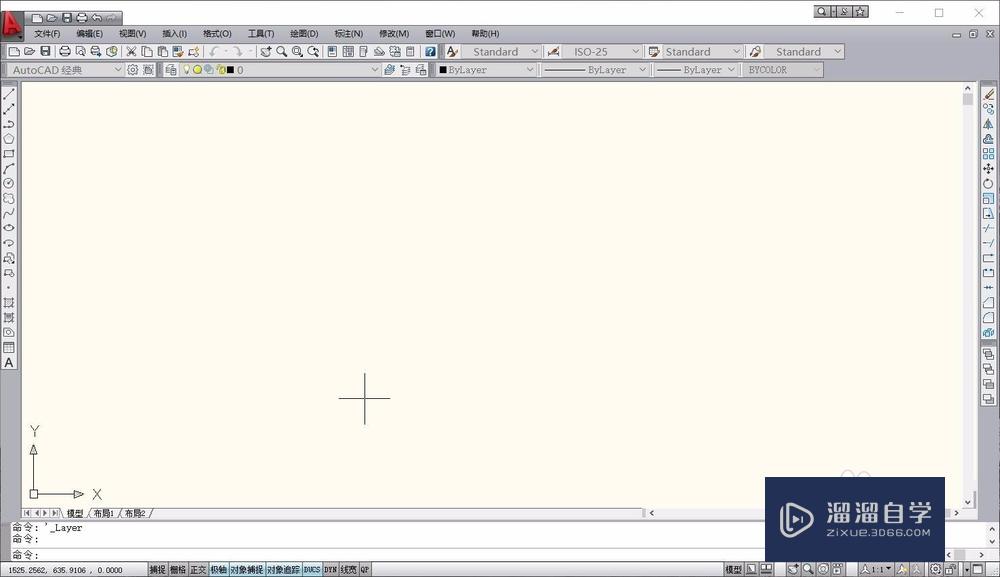The image size is (1000, 577).
Task: Turn on grid display with 栅格
Action: pyautogui.click(x=177, y=568)
